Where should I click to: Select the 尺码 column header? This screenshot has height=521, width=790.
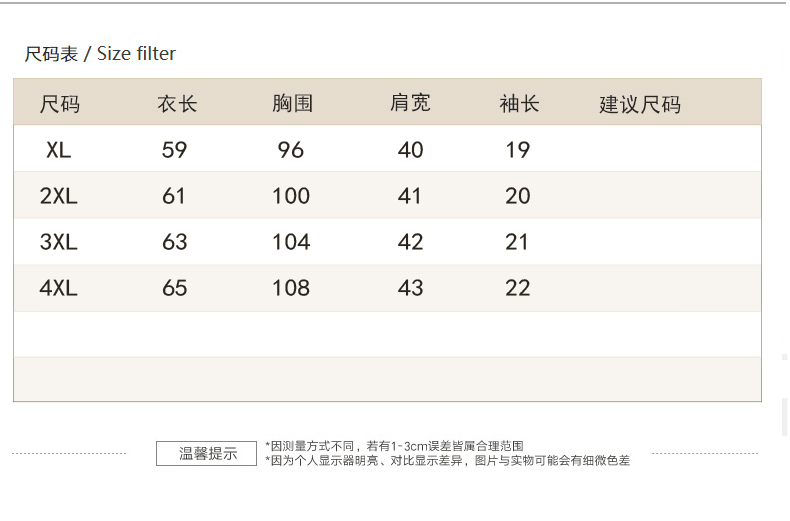coord(59,104)
